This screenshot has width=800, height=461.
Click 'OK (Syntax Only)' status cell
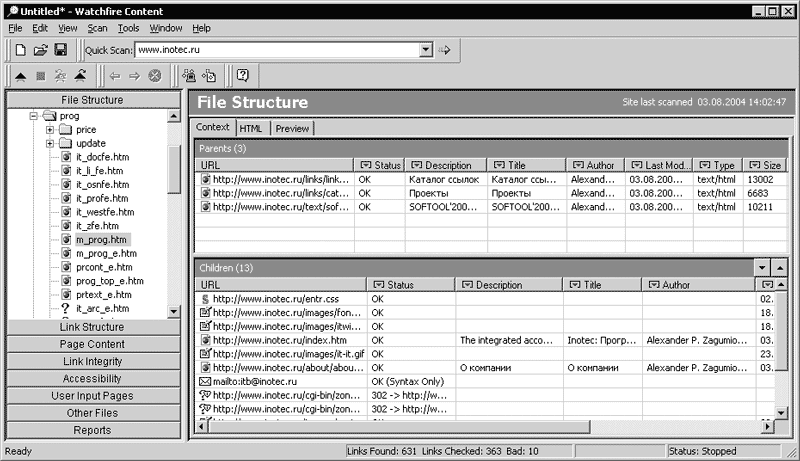coord(408,381)
